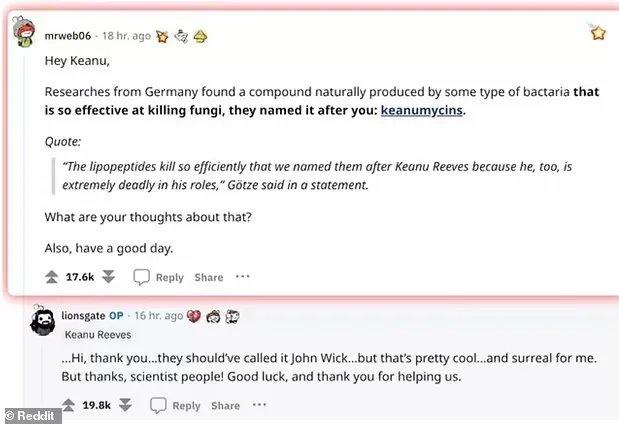Open the lionsgate username profile link
This screenshot has height=425, width=619.
coord(83,315)
